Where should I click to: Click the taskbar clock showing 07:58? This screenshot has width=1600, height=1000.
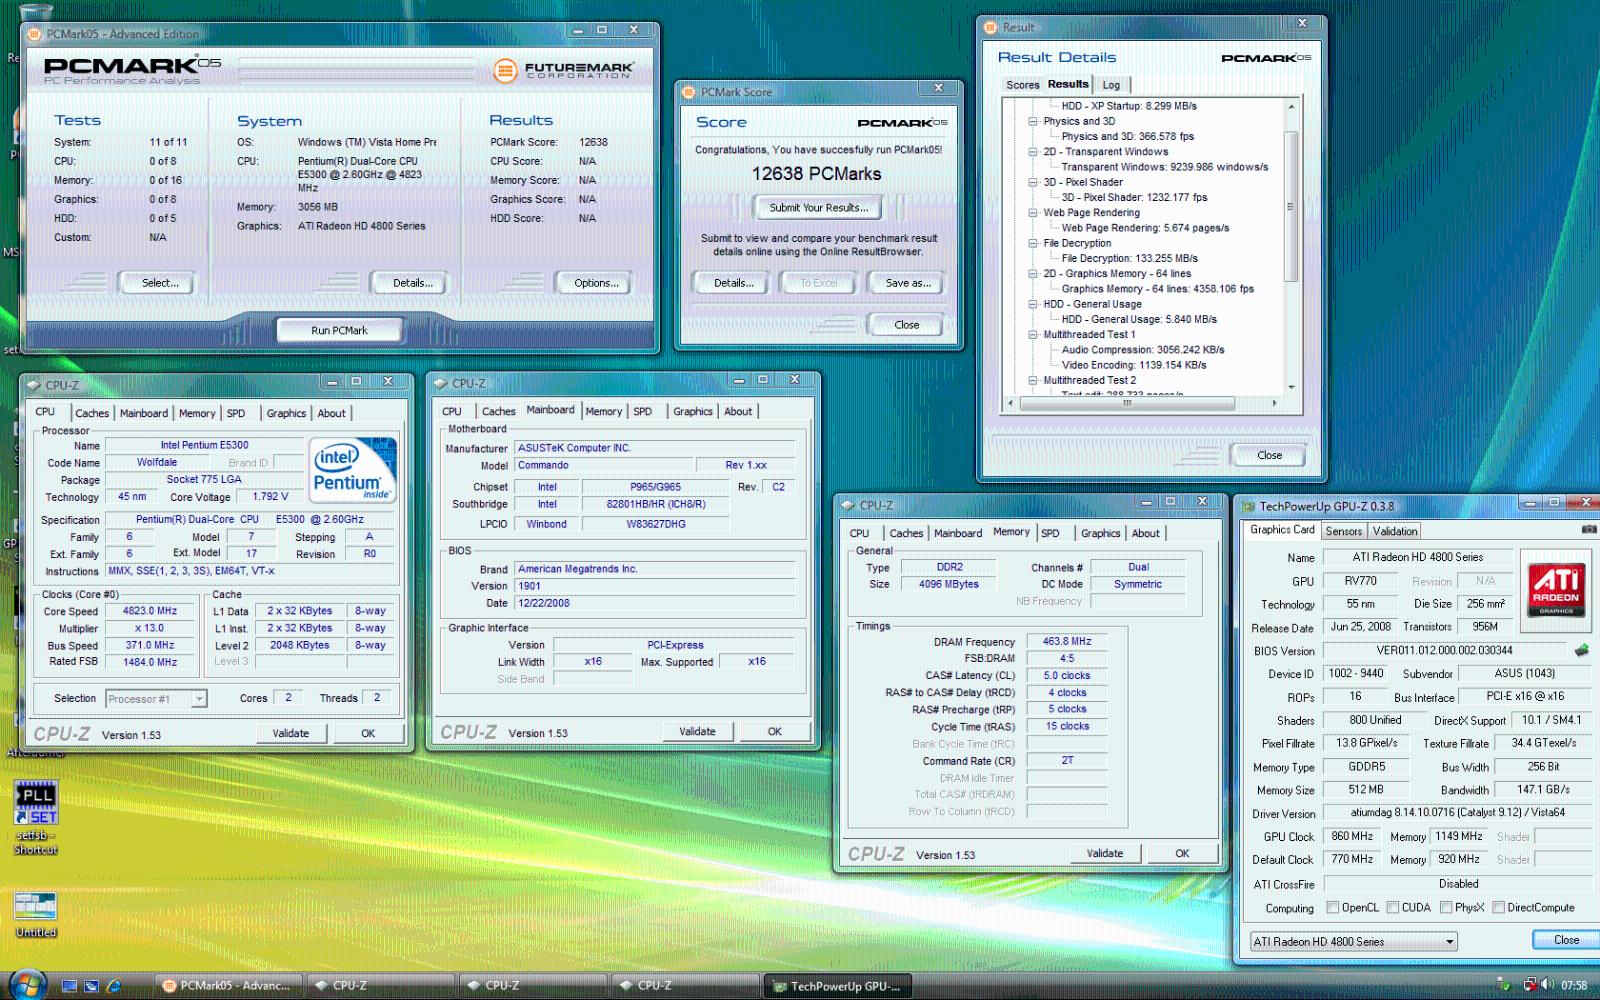coord(1573,985)
